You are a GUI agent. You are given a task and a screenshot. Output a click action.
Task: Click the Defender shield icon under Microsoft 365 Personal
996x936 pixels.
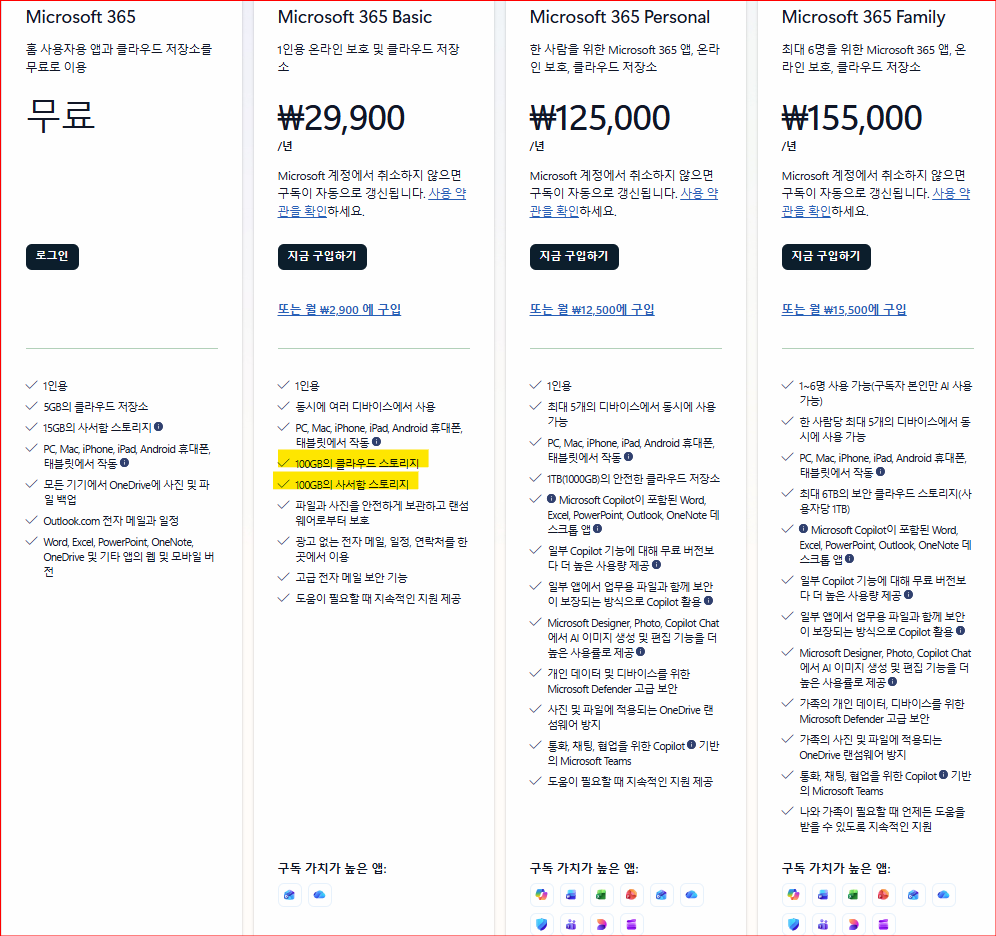point(541,924)
